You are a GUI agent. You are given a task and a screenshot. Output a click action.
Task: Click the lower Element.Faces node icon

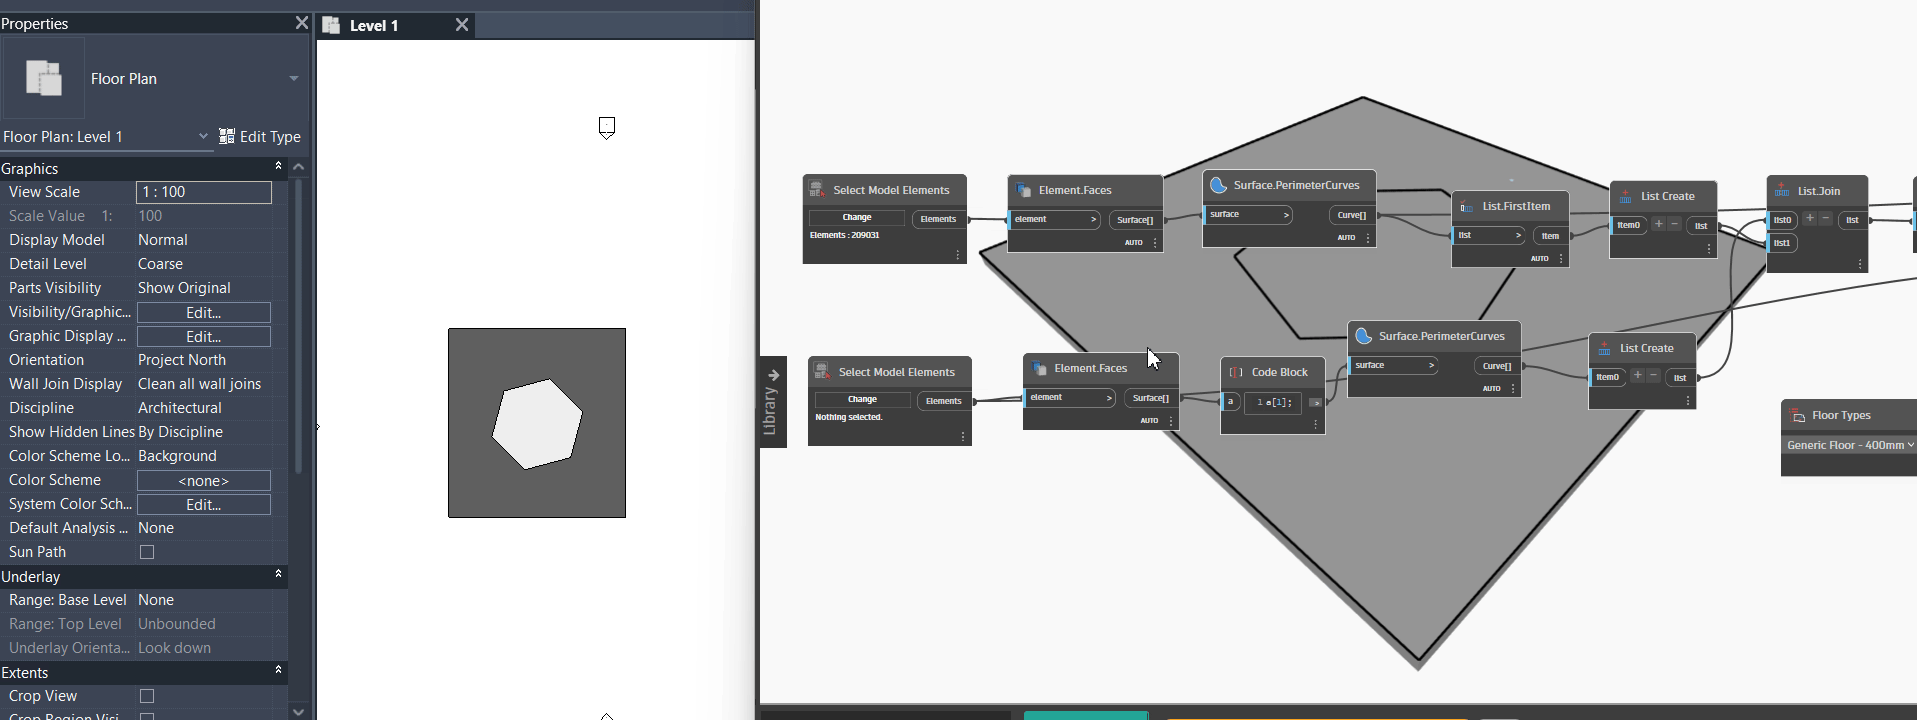(1039, 368)
